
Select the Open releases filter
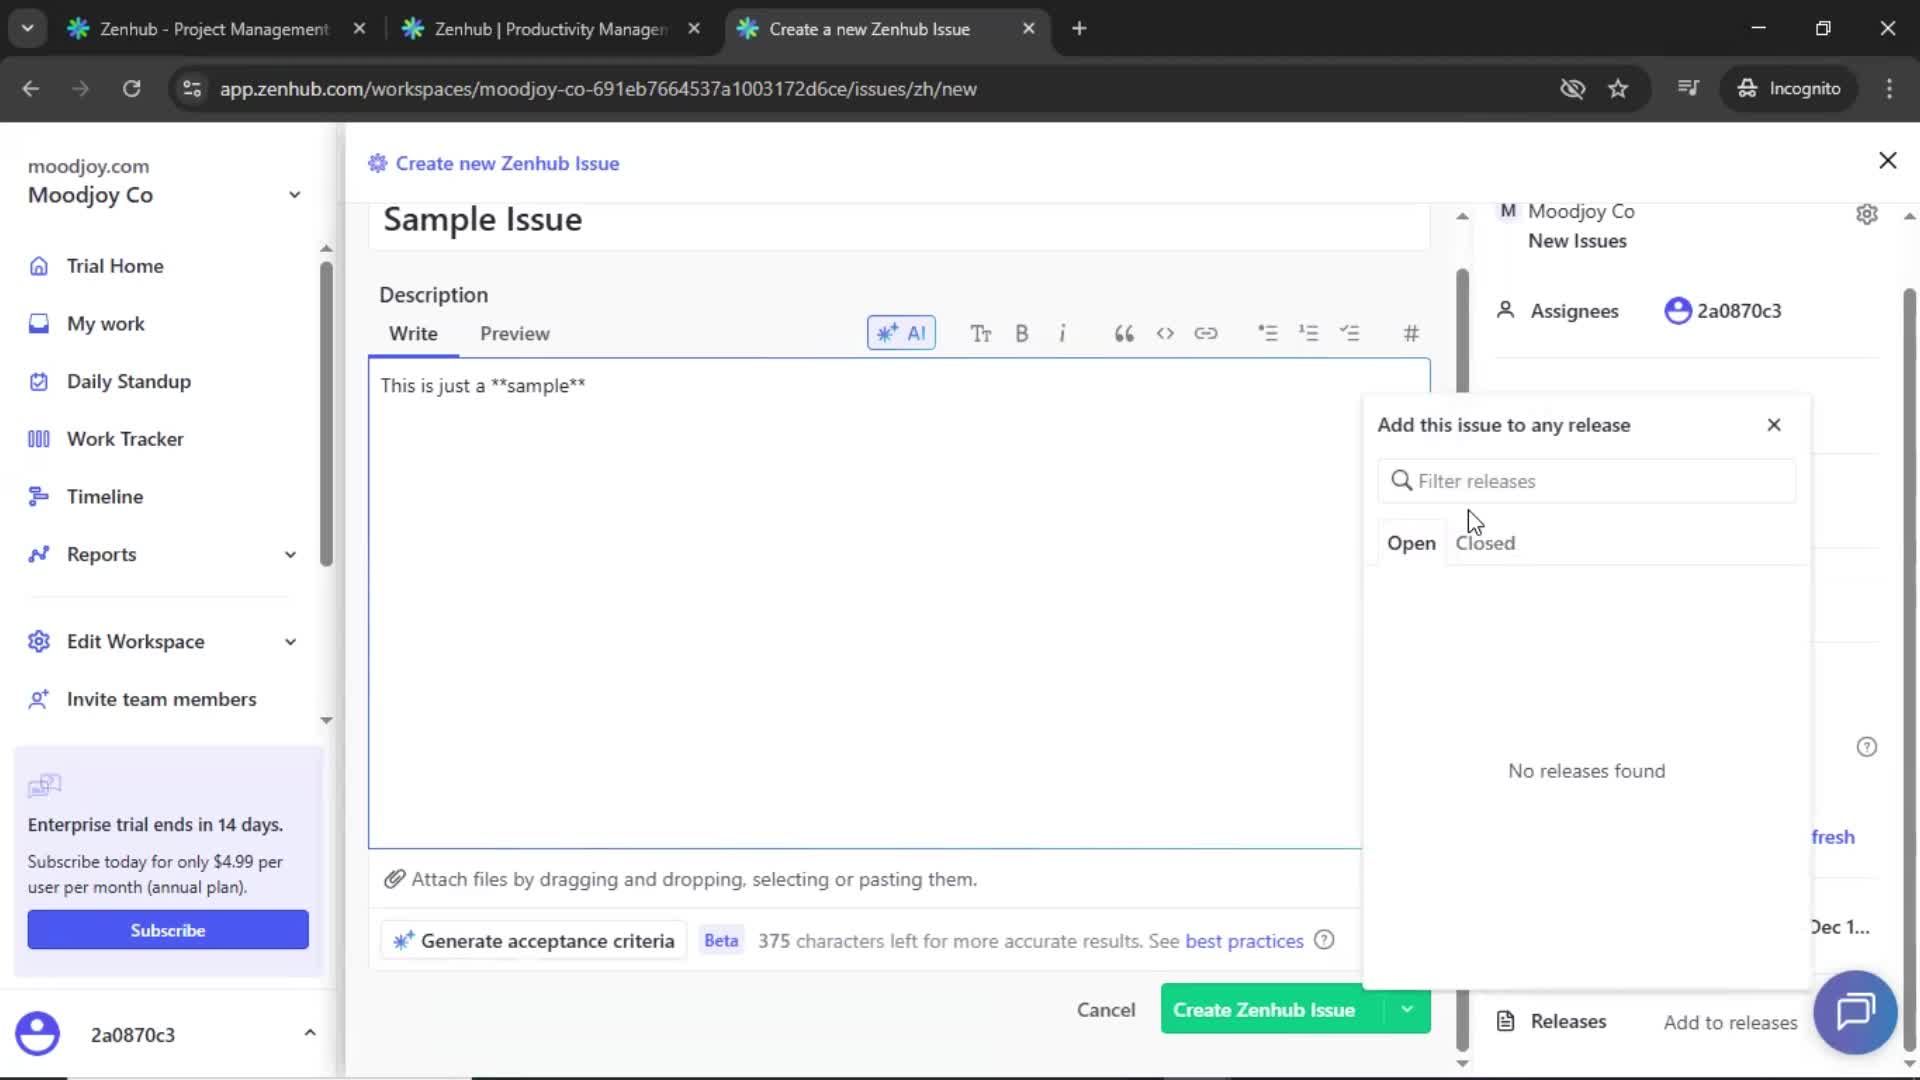pos(1411,543)
